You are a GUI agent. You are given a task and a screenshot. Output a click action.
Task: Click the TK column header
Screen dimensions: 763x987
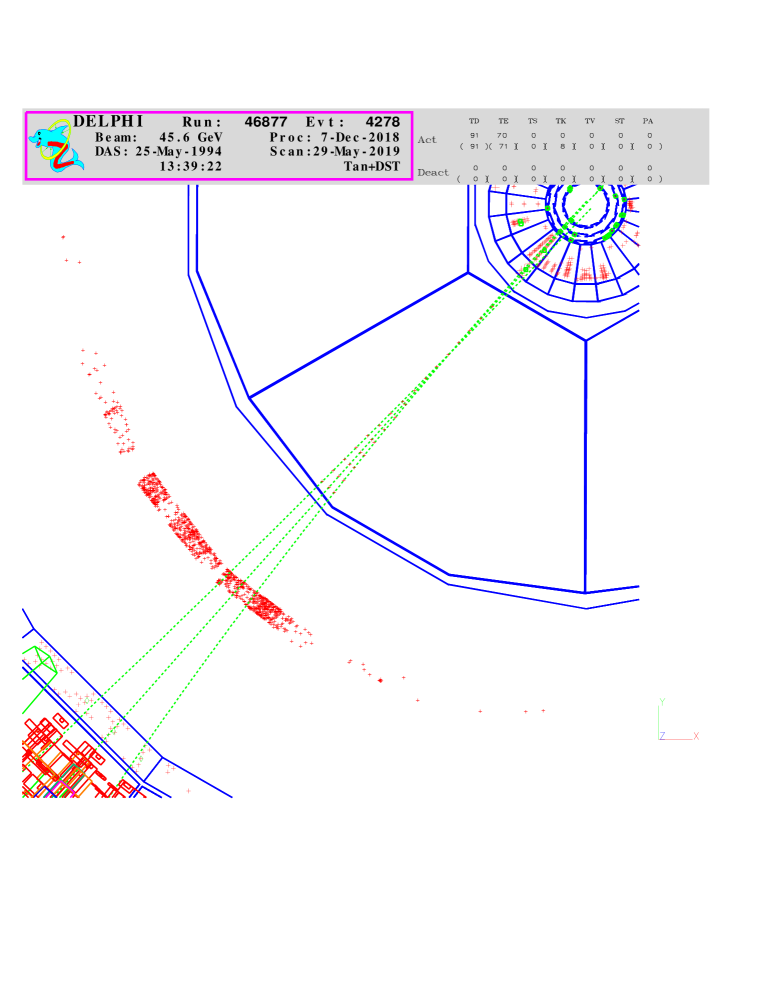tap(561, 121)
